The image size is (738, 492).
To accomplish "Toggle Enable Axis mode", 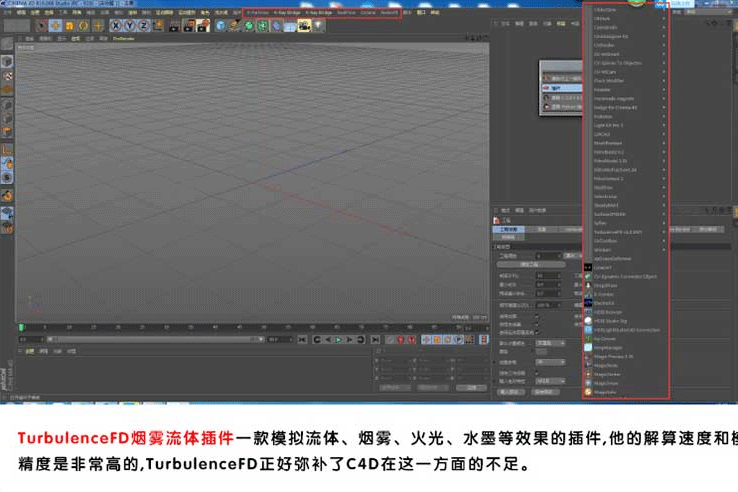I will click(7, 150).
